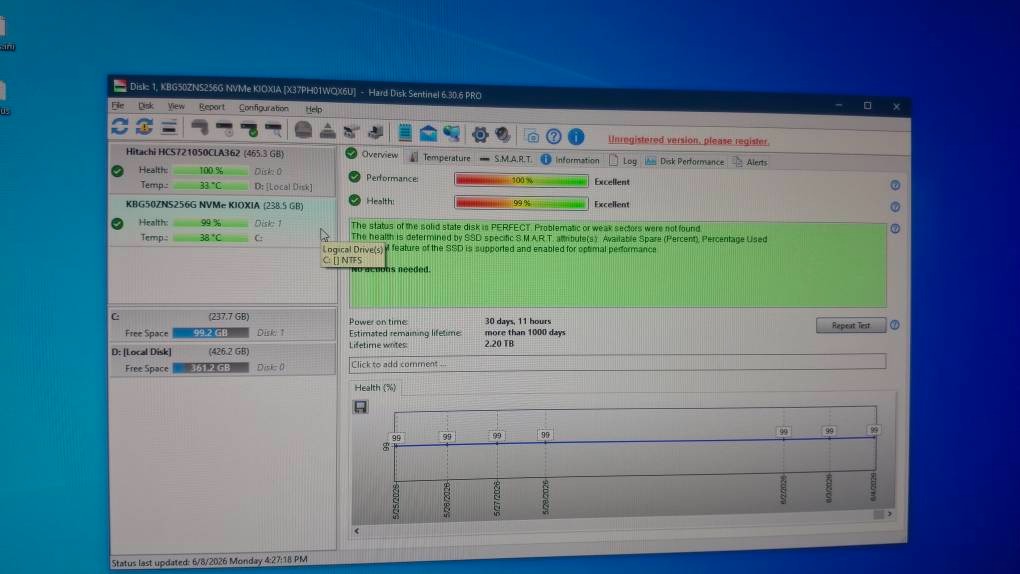Click the globe network toolbar icon
This screenshot has height=574, width=1020.
pos(452,134)
